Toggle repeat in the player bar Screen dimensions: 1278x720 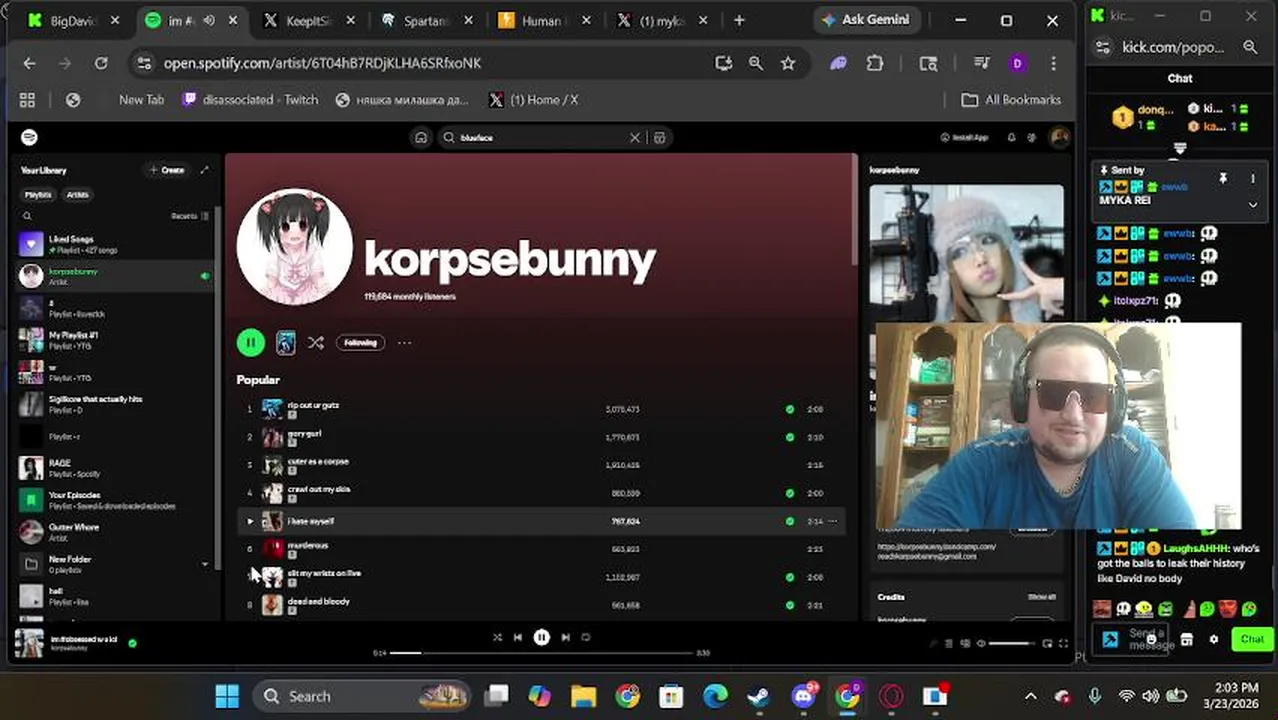pos(586,637)
